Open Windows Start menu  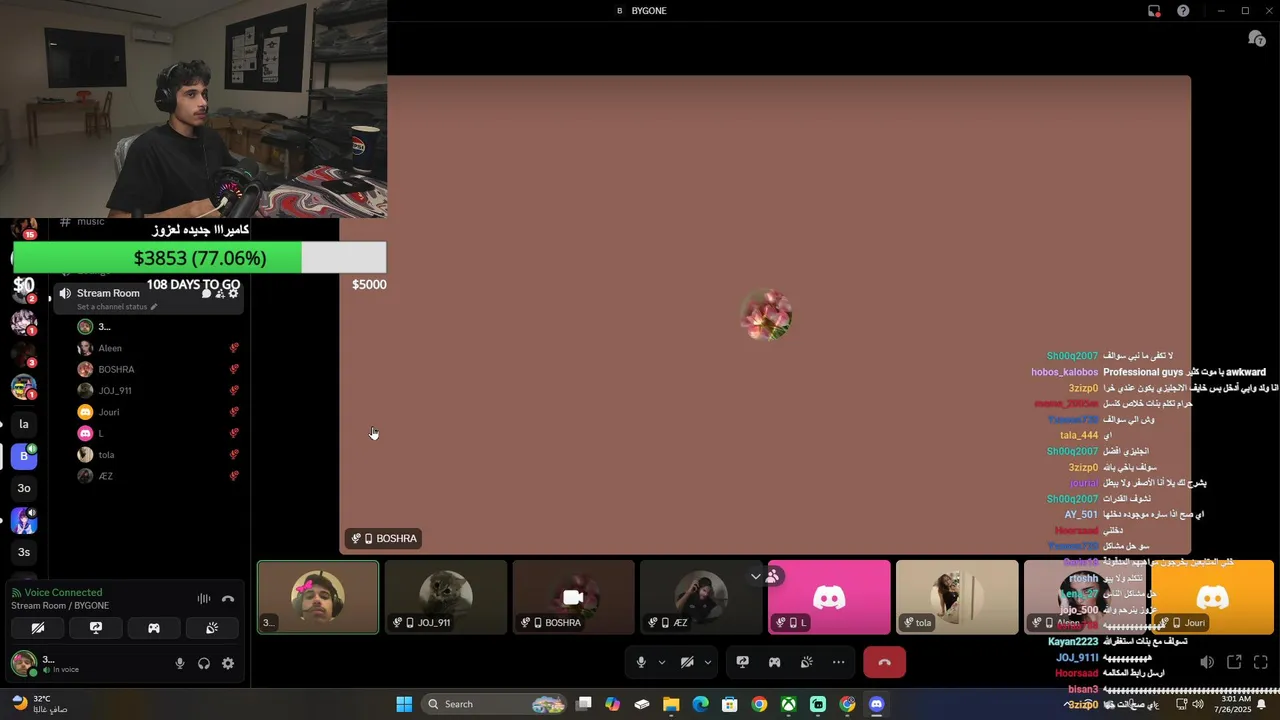[404, 704]
